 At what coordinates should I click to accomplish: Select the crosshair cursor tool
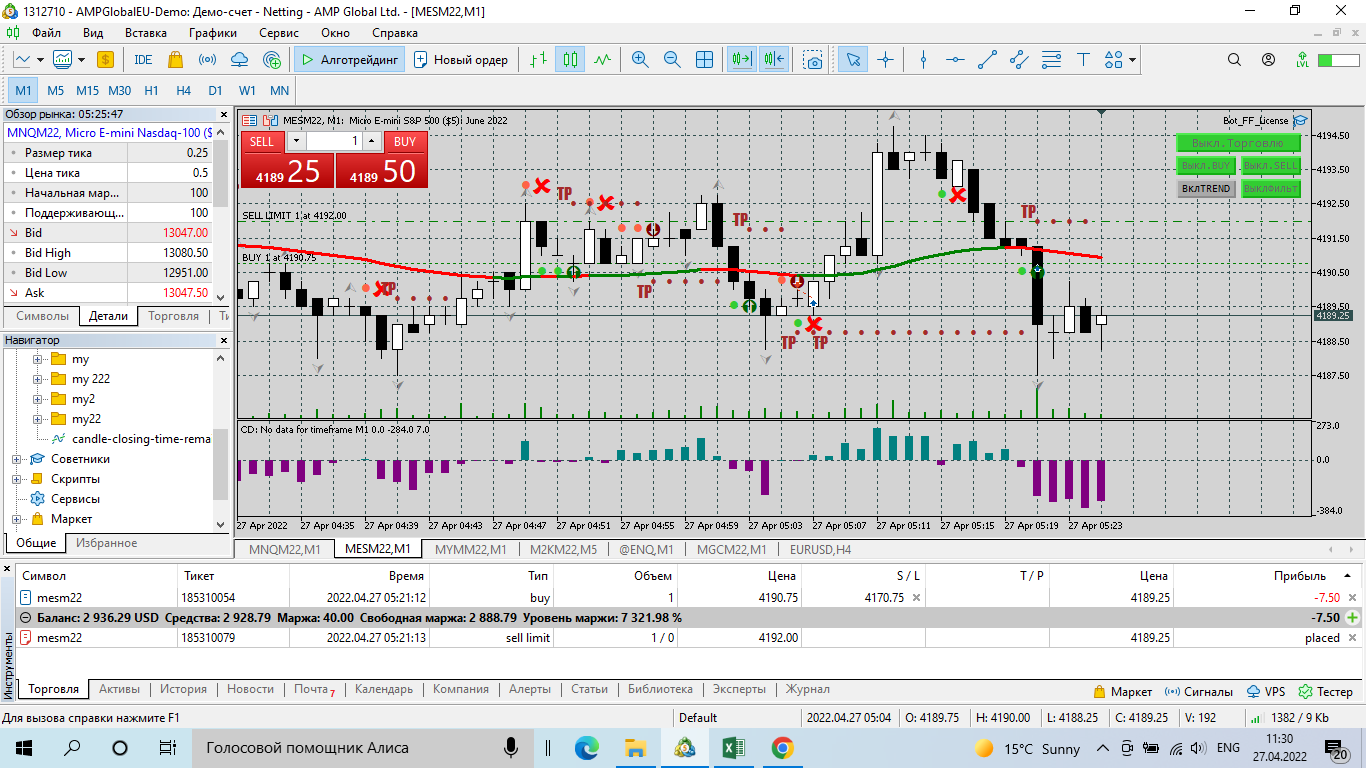[x=885, y=60]
